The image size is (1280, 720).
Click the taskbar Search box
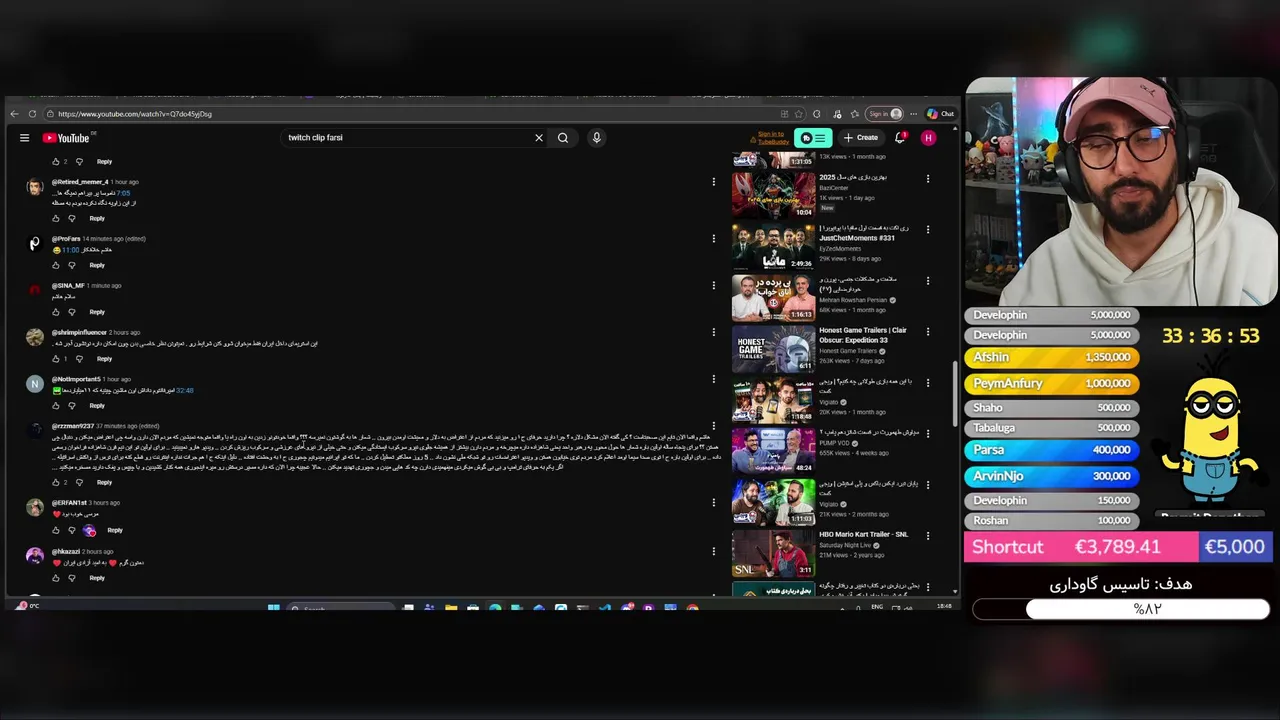tap(340, 607)
